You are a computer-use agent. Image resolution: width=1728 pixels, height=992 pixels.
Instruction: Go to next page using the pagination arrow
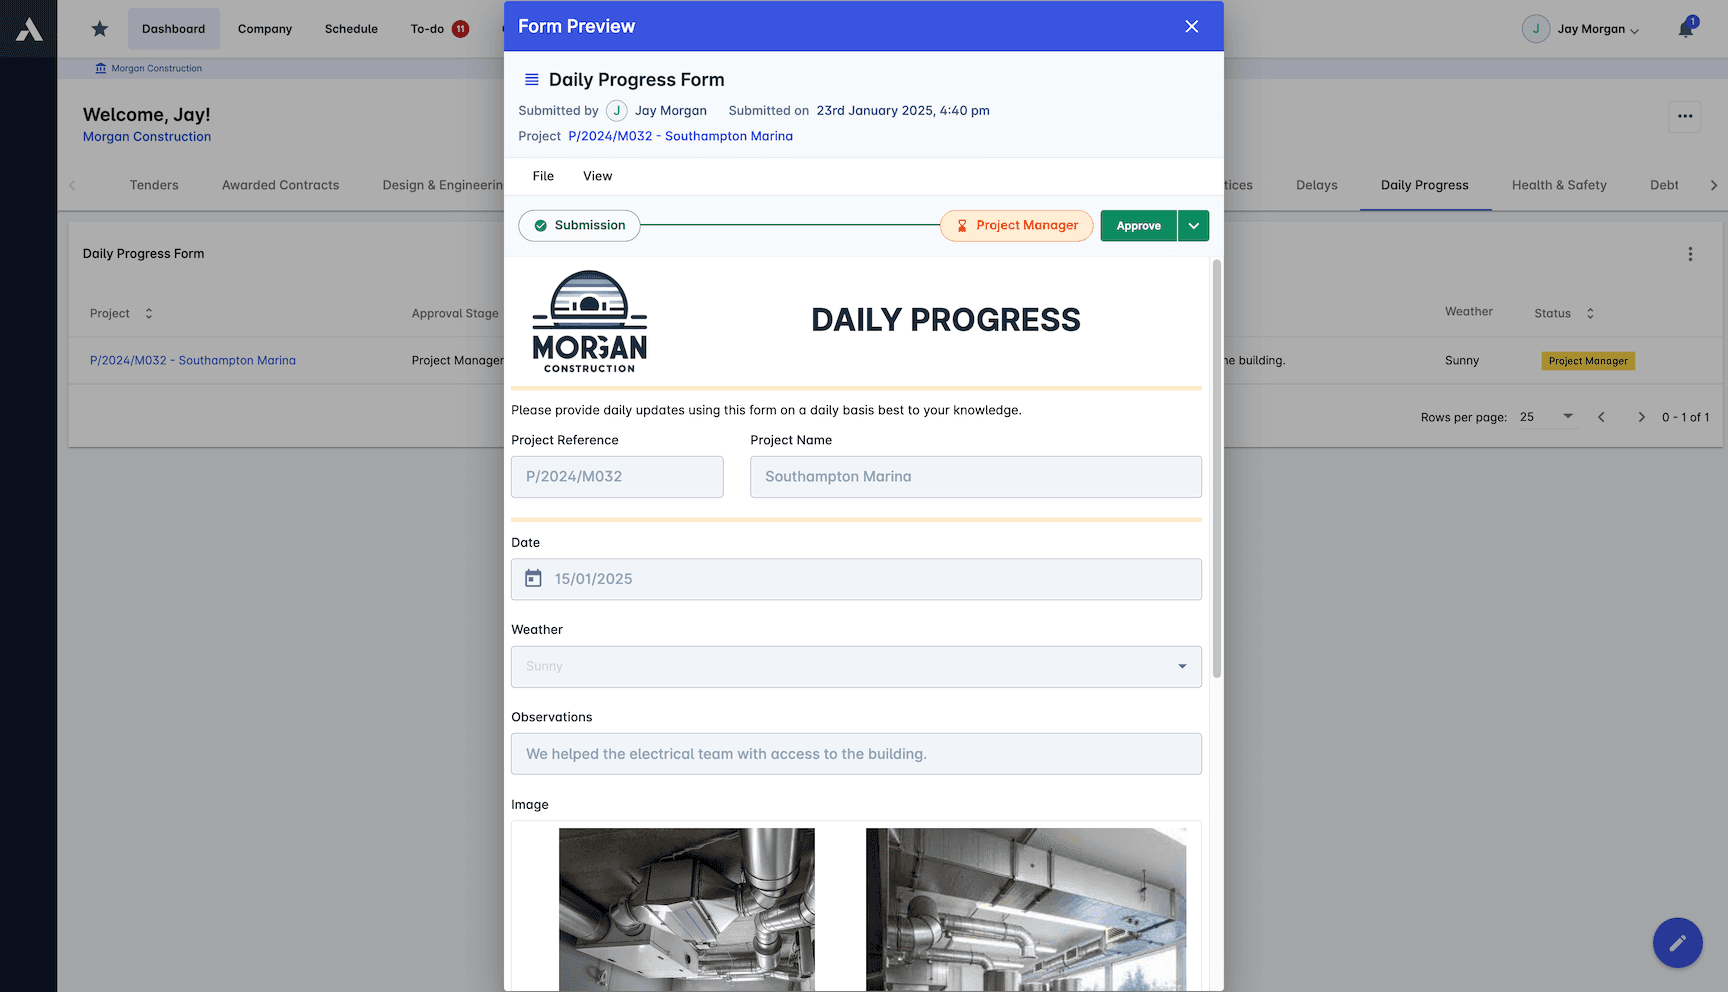1641,417
